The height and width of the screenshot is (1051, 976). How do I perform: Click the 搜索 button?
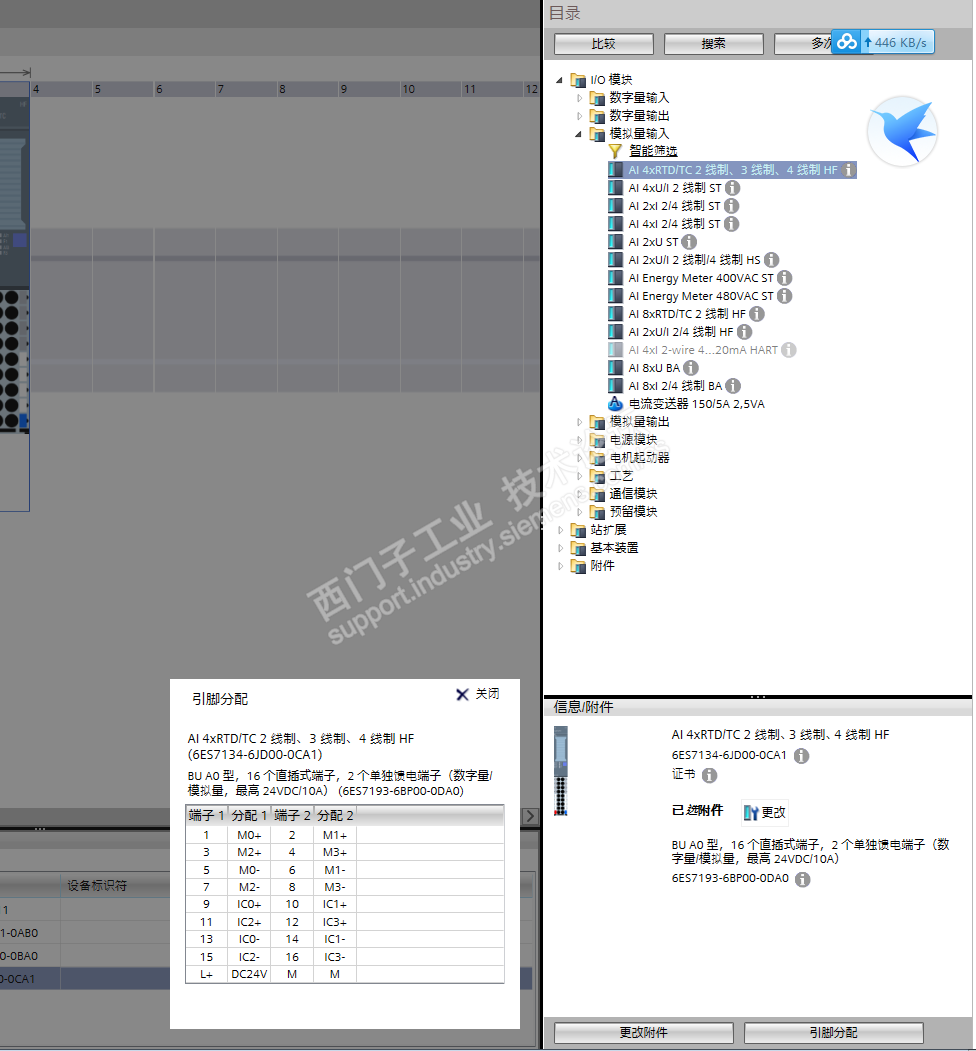coord(713,44)
